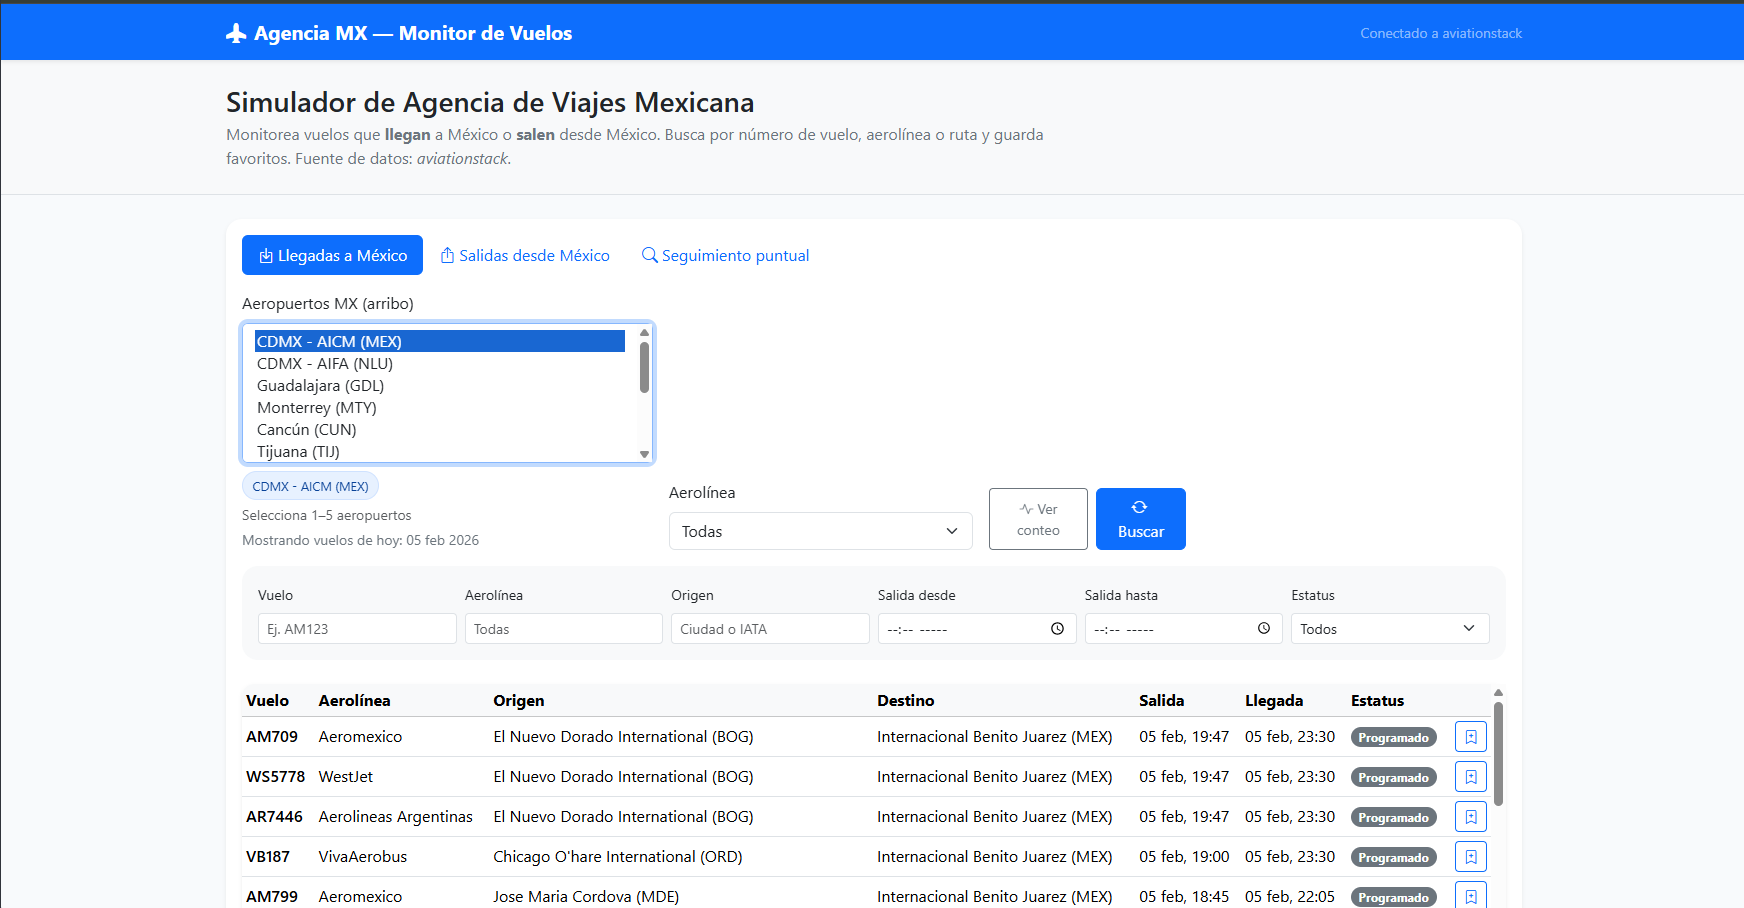Open the Seguimiento puntual tab
The image size is (1744, 908).
(725, 256)
